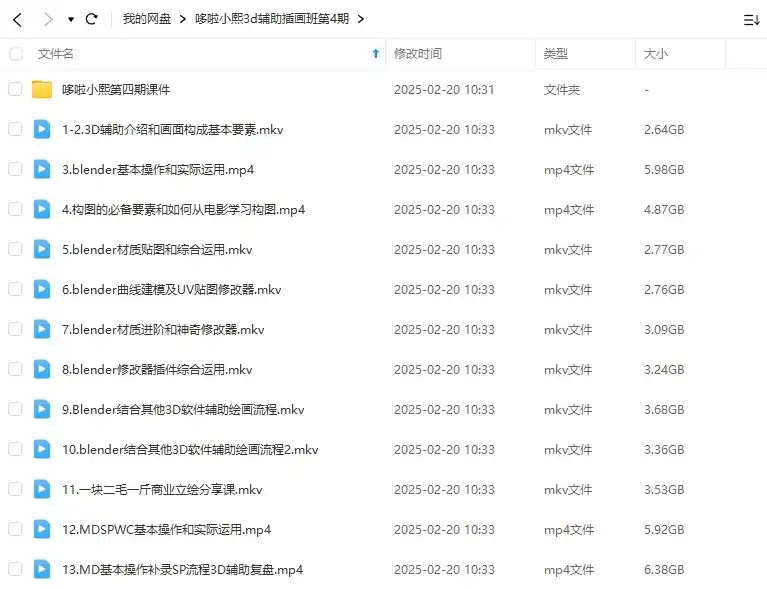
Task: Open 8.blender修改器插件综合运用.mkv
Action: point(157,370)
